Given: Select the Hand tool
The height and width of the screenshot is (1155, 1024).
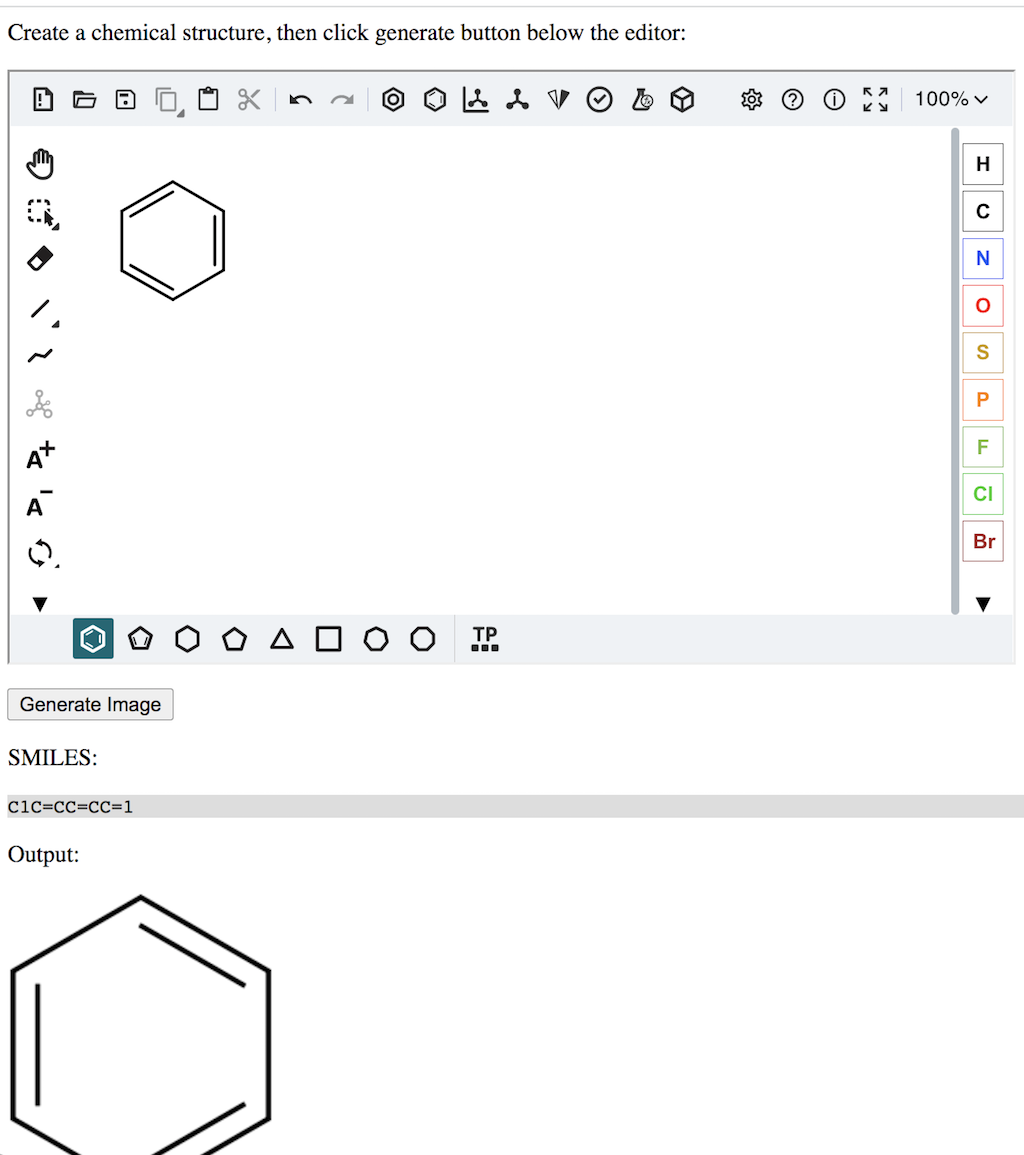Looking at the screenshot, I should coord(40,163).
